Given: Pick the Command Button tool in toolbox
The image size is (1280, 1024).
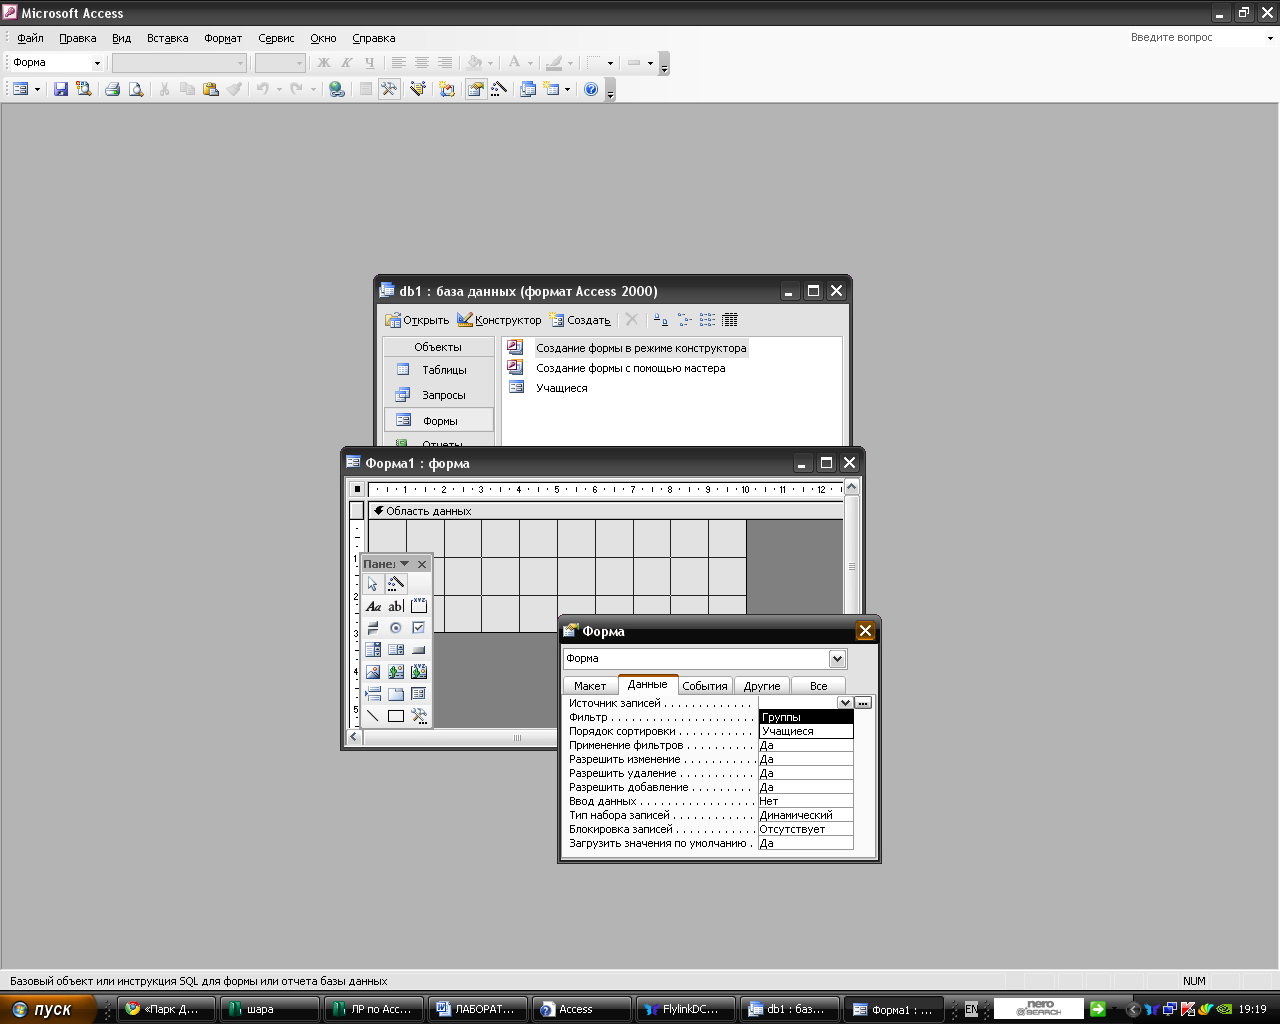Looking at the screenshot, I should point(419,650).
